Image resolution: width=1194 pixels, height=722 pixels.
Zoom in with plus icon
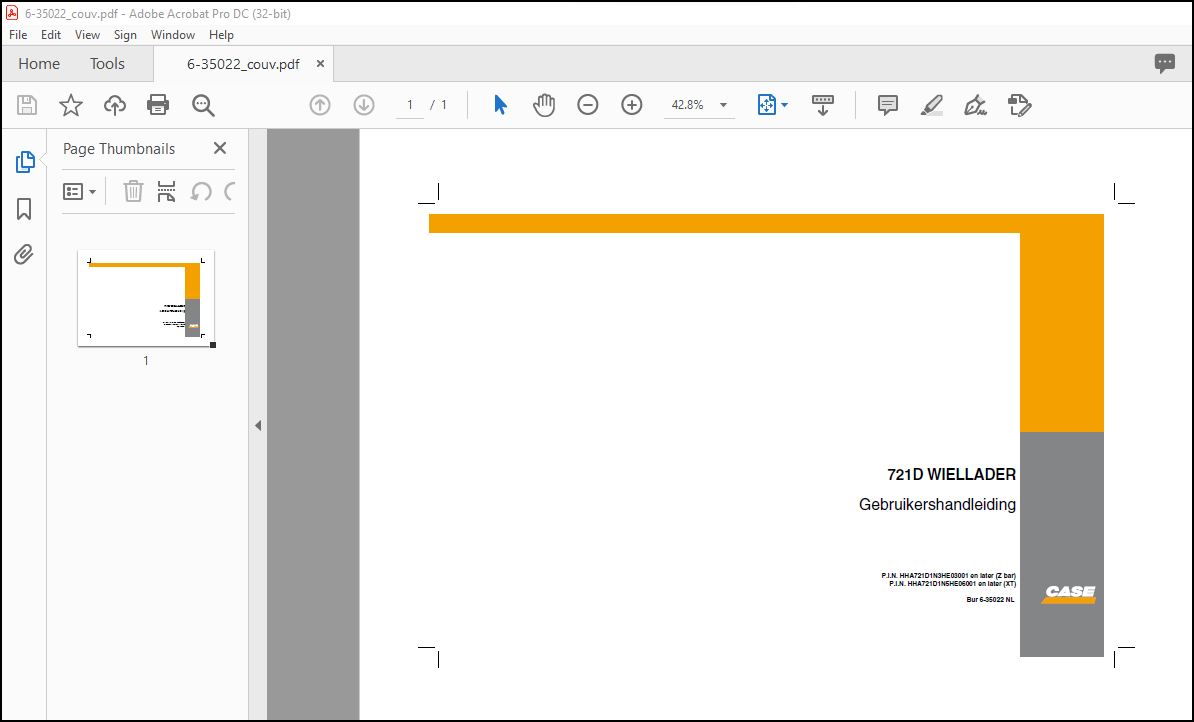click(632, 105)
